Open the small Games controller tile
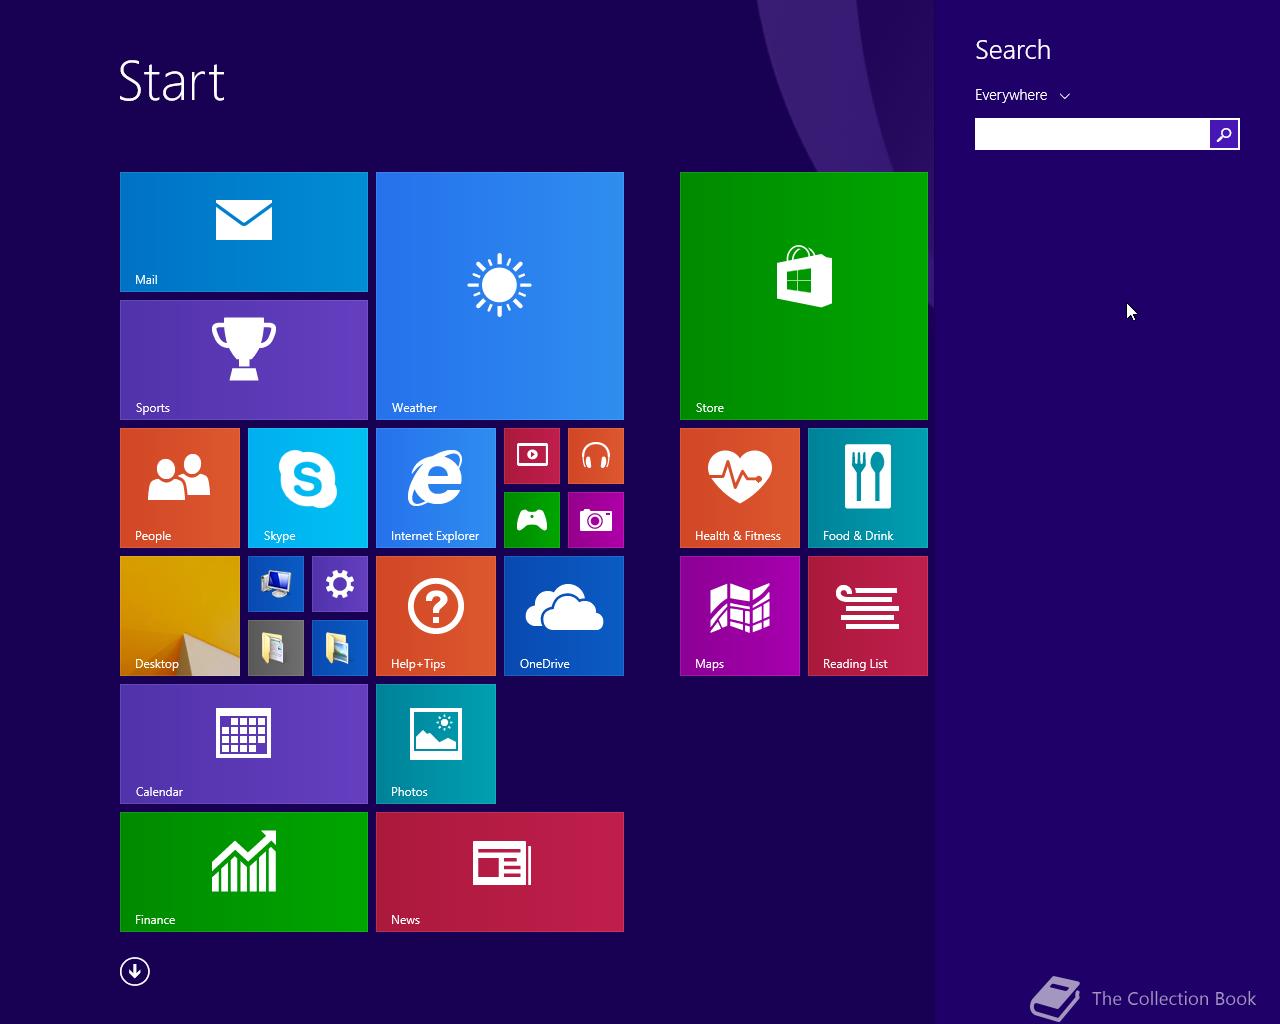The image size is (1280, 1024). [x=532, y=520]
